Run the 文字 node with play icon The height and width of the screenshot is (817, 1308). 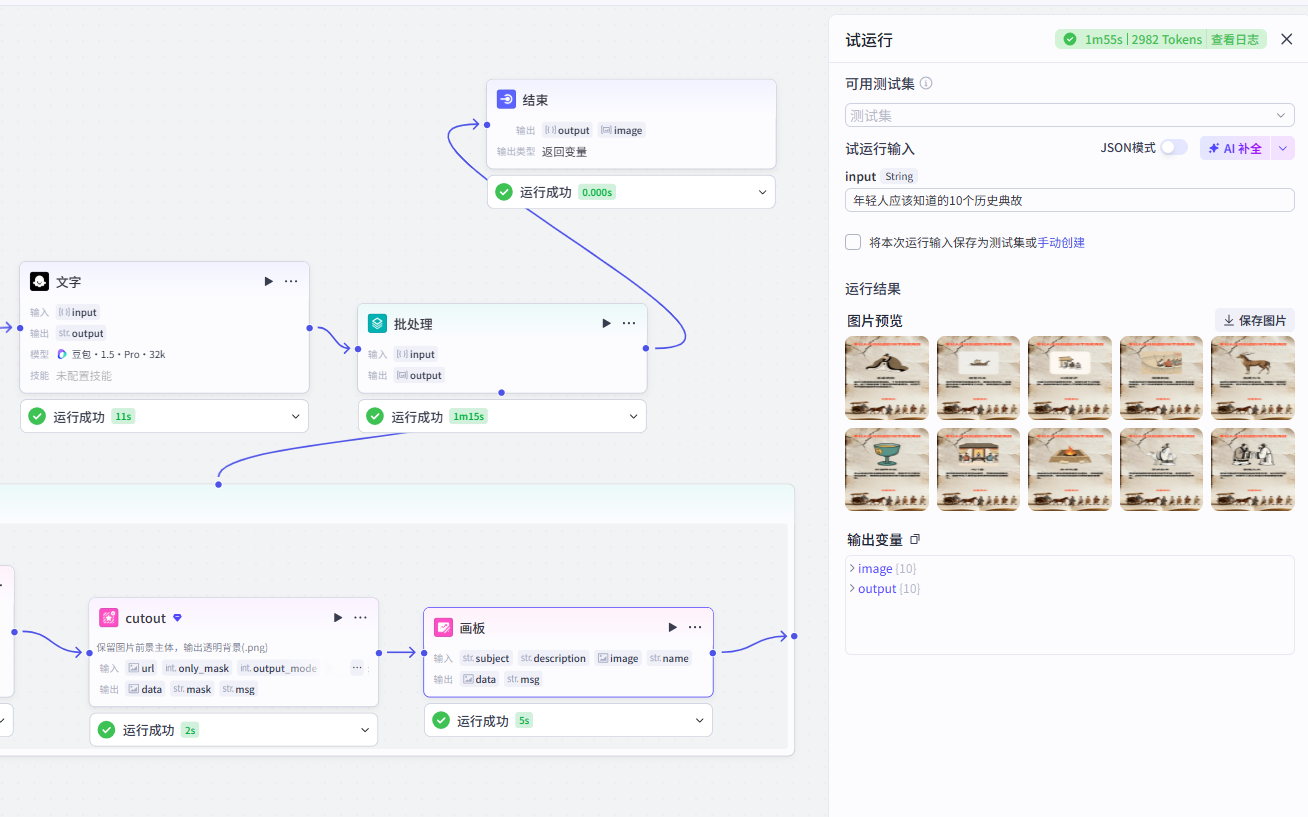coord(268,282)
